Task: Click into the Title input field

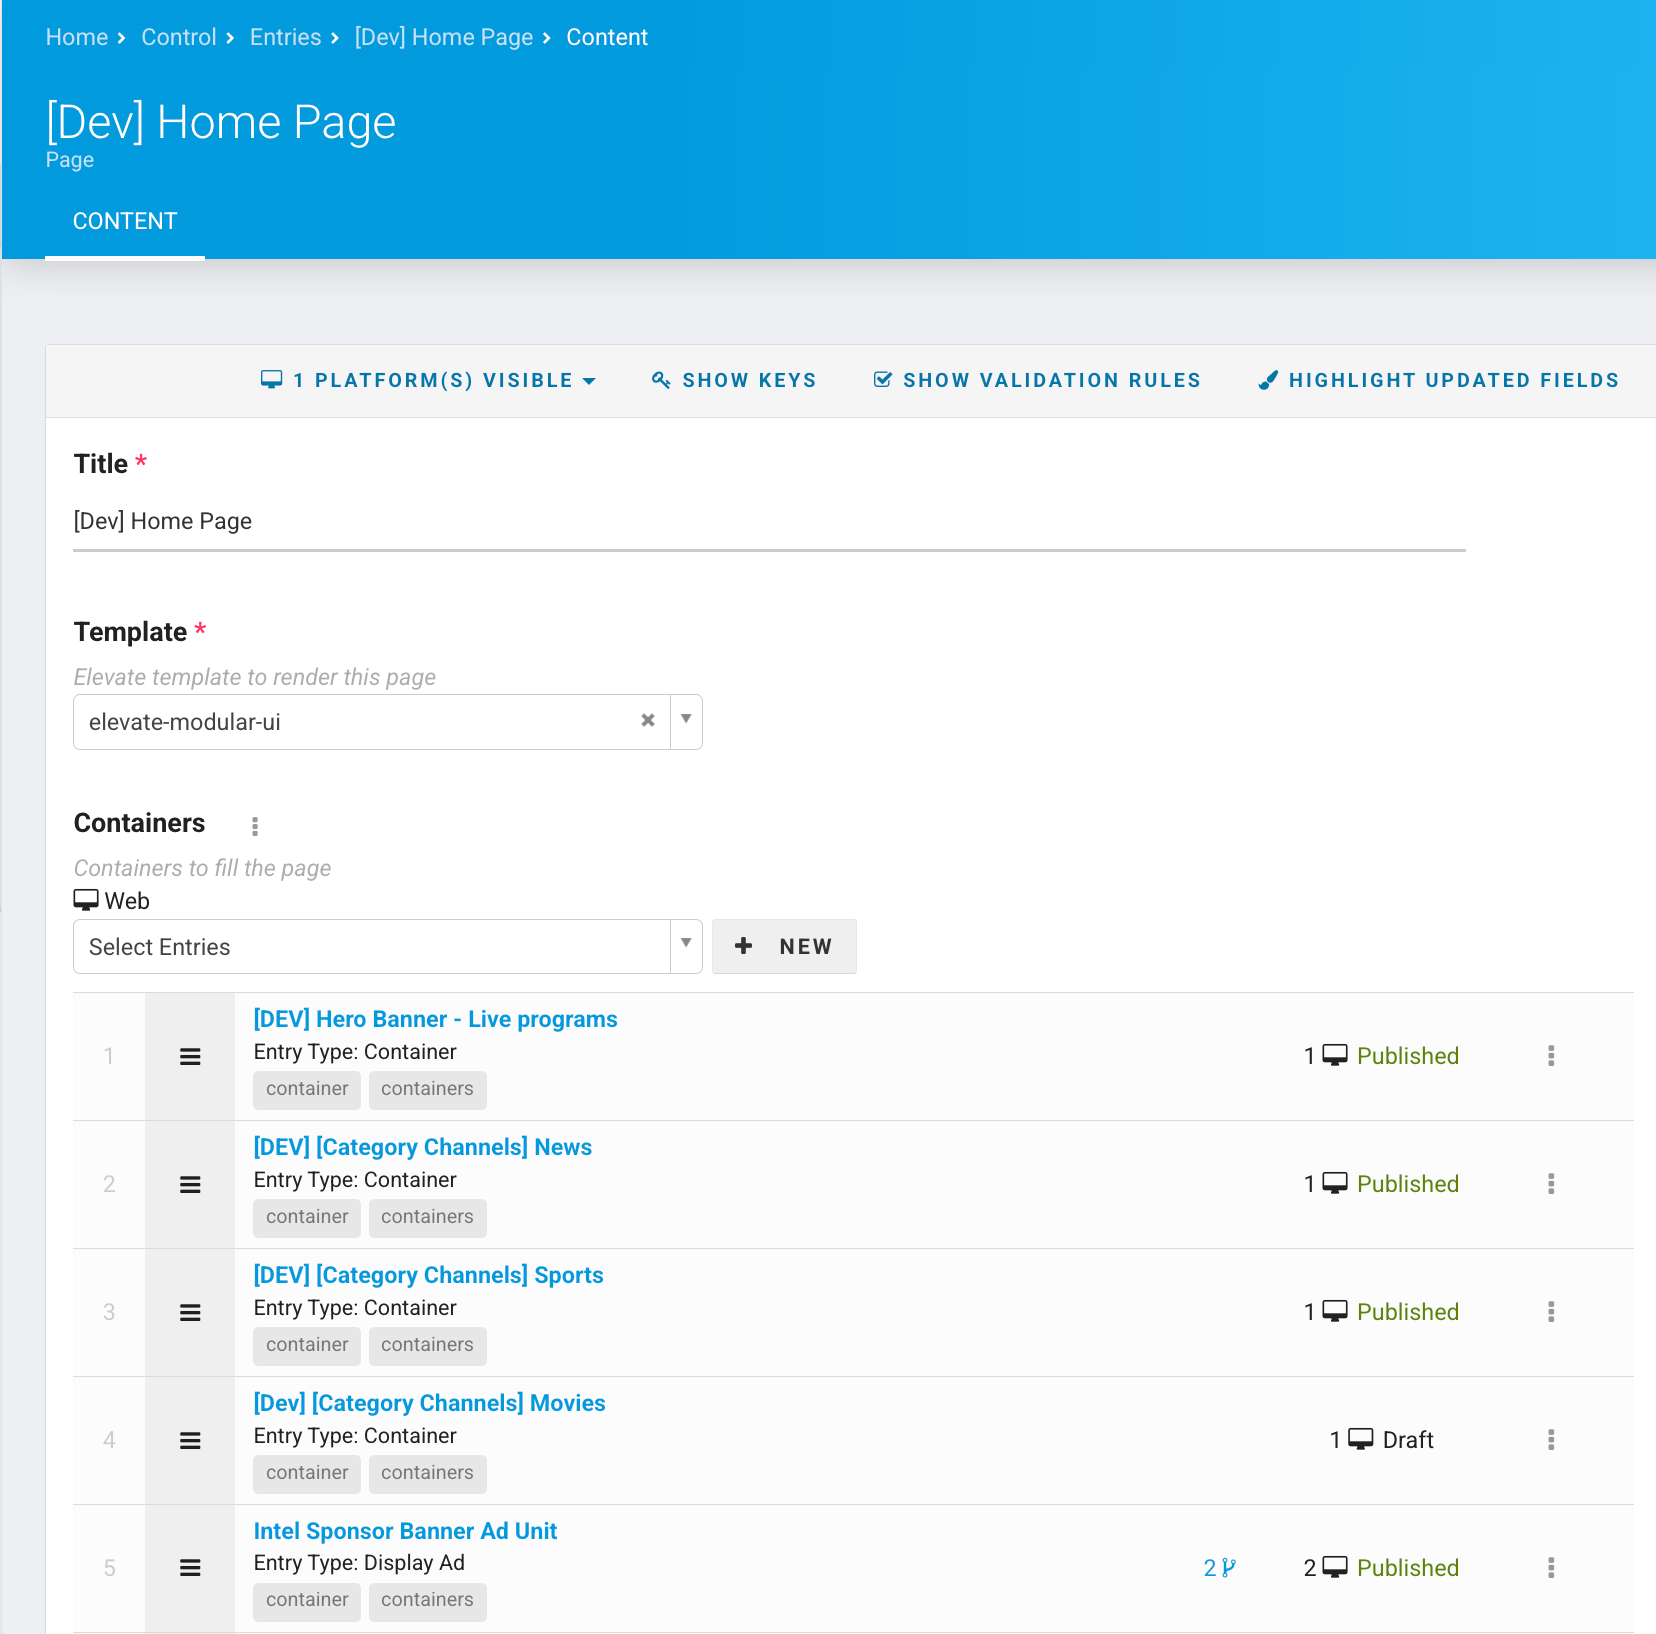Action: 768,522
